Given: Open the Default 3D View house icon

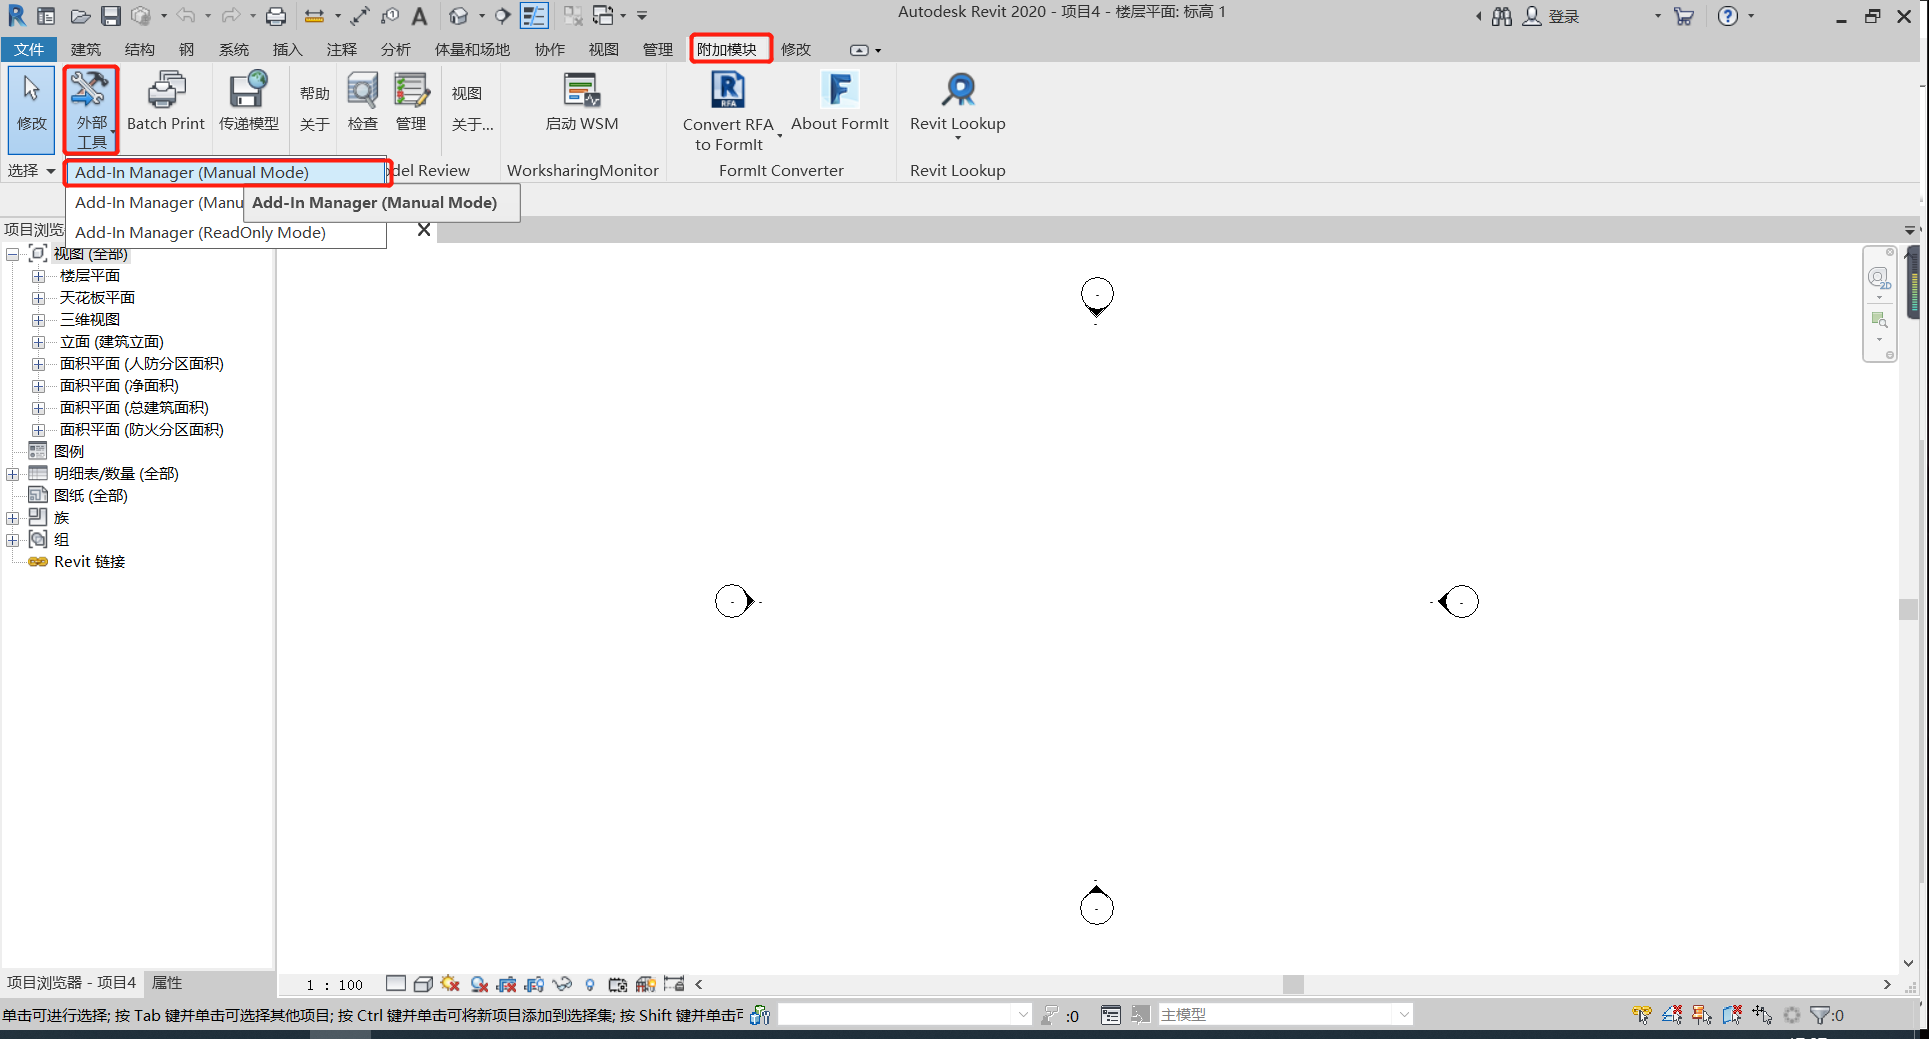Looking at the screenshot, I should [458, 16].
